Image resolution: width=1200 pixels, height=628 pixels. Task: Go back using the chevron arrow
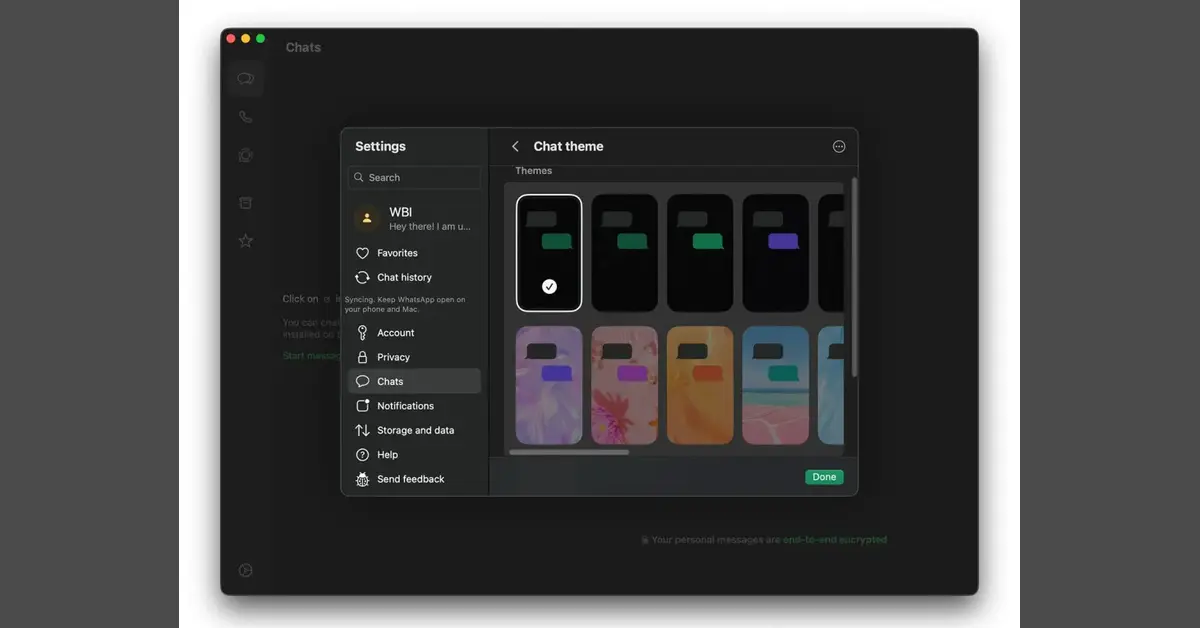pos(515,147)
